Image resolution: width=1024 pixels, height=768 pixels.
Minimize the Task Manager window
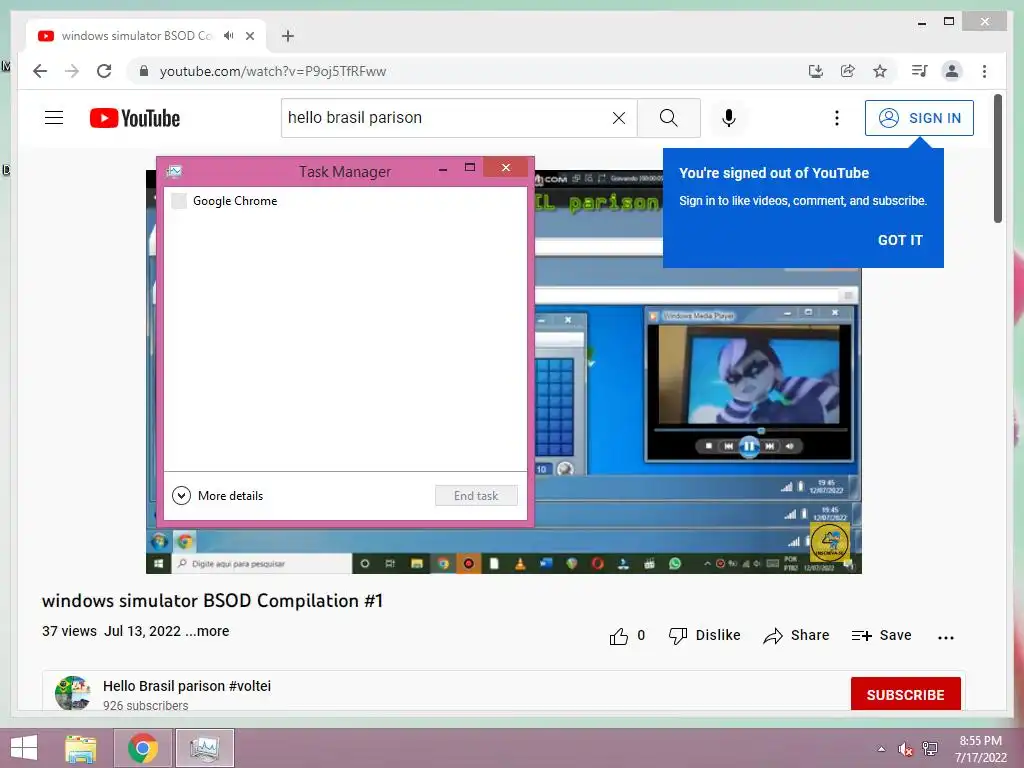coord(443,168)
